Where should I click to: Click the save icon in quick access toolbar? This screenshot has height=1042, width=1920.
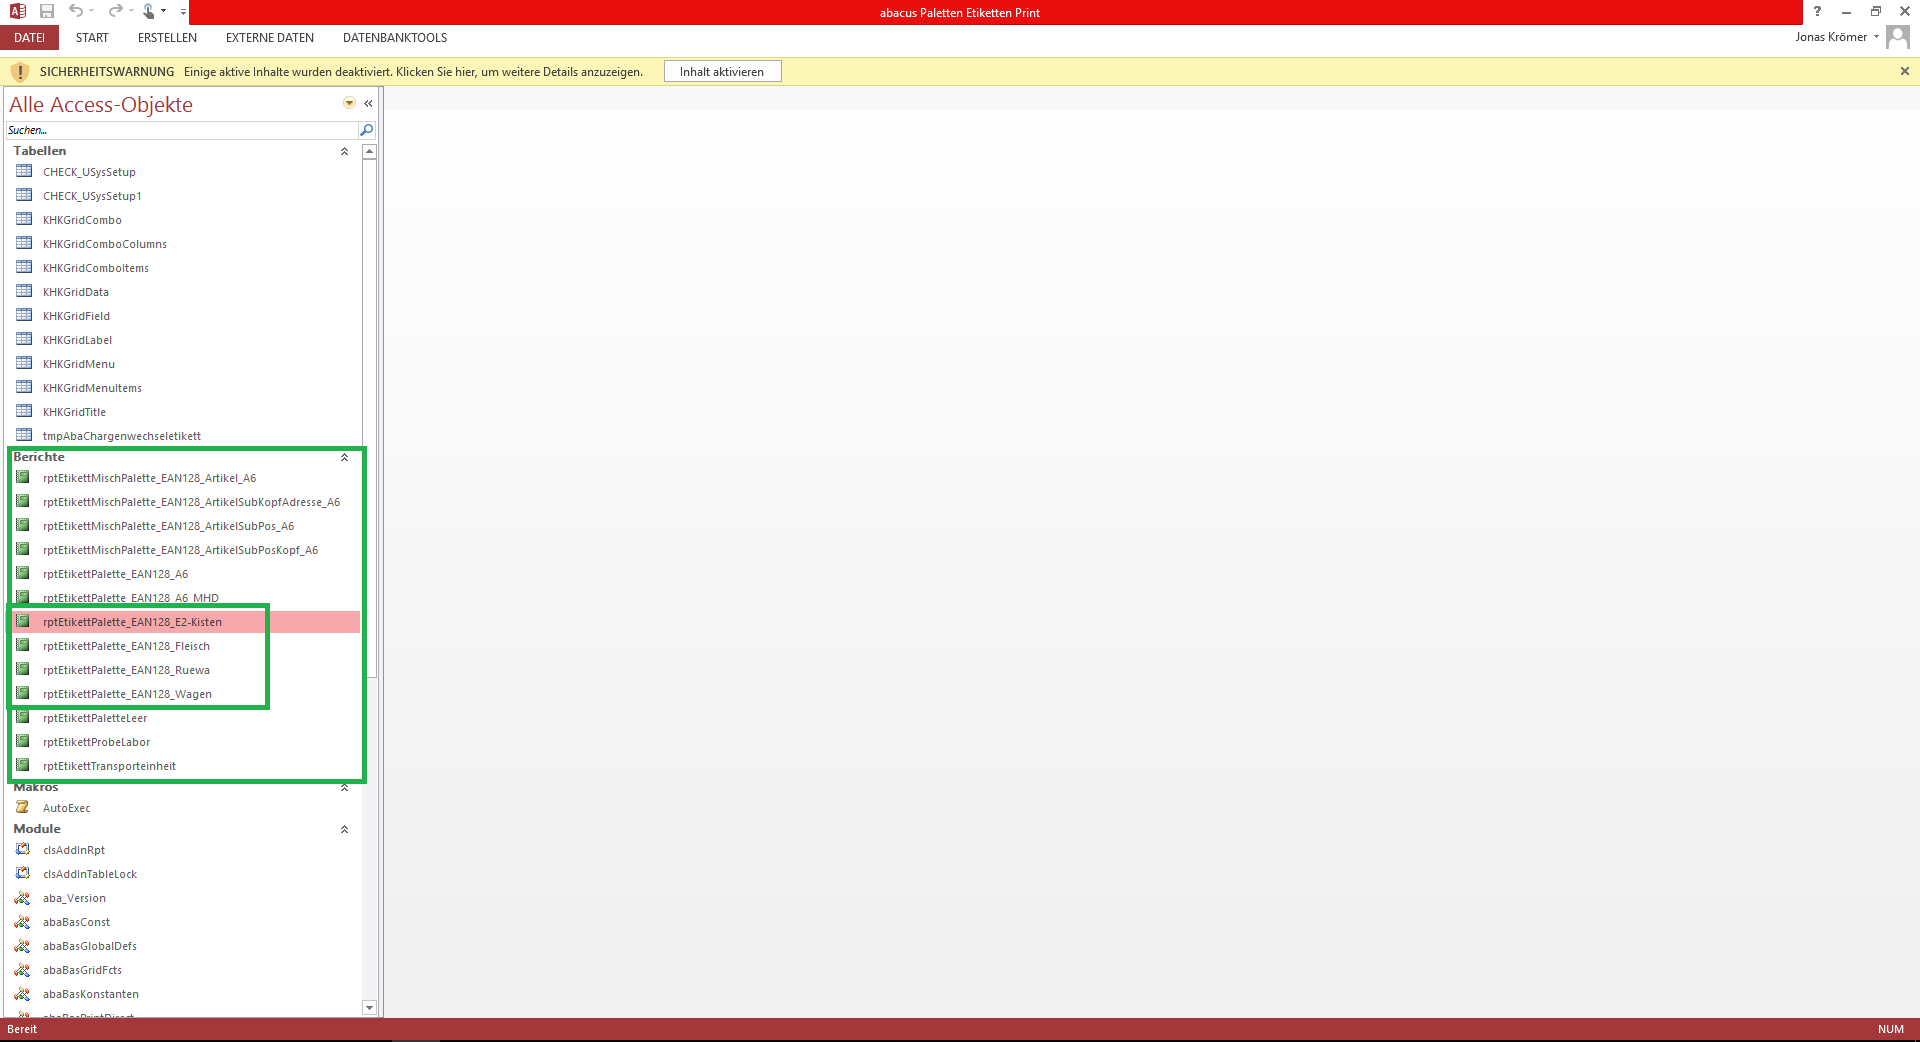[47, 11]
